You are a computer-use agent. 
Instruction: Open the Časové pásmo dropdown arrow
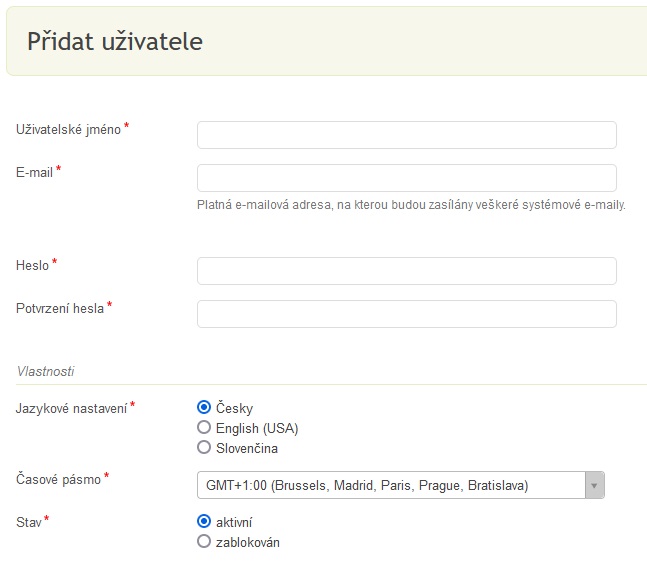tap(595, 485)
